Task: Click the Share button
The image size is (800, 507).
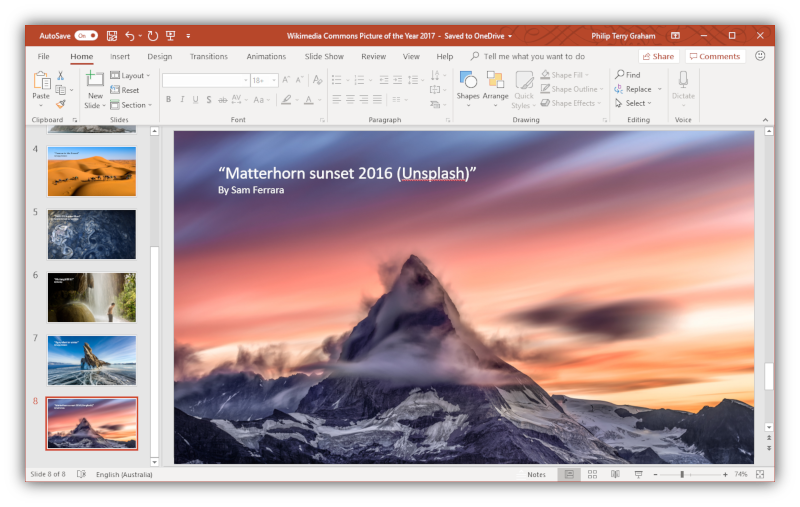Action: [x=658, y=57]
